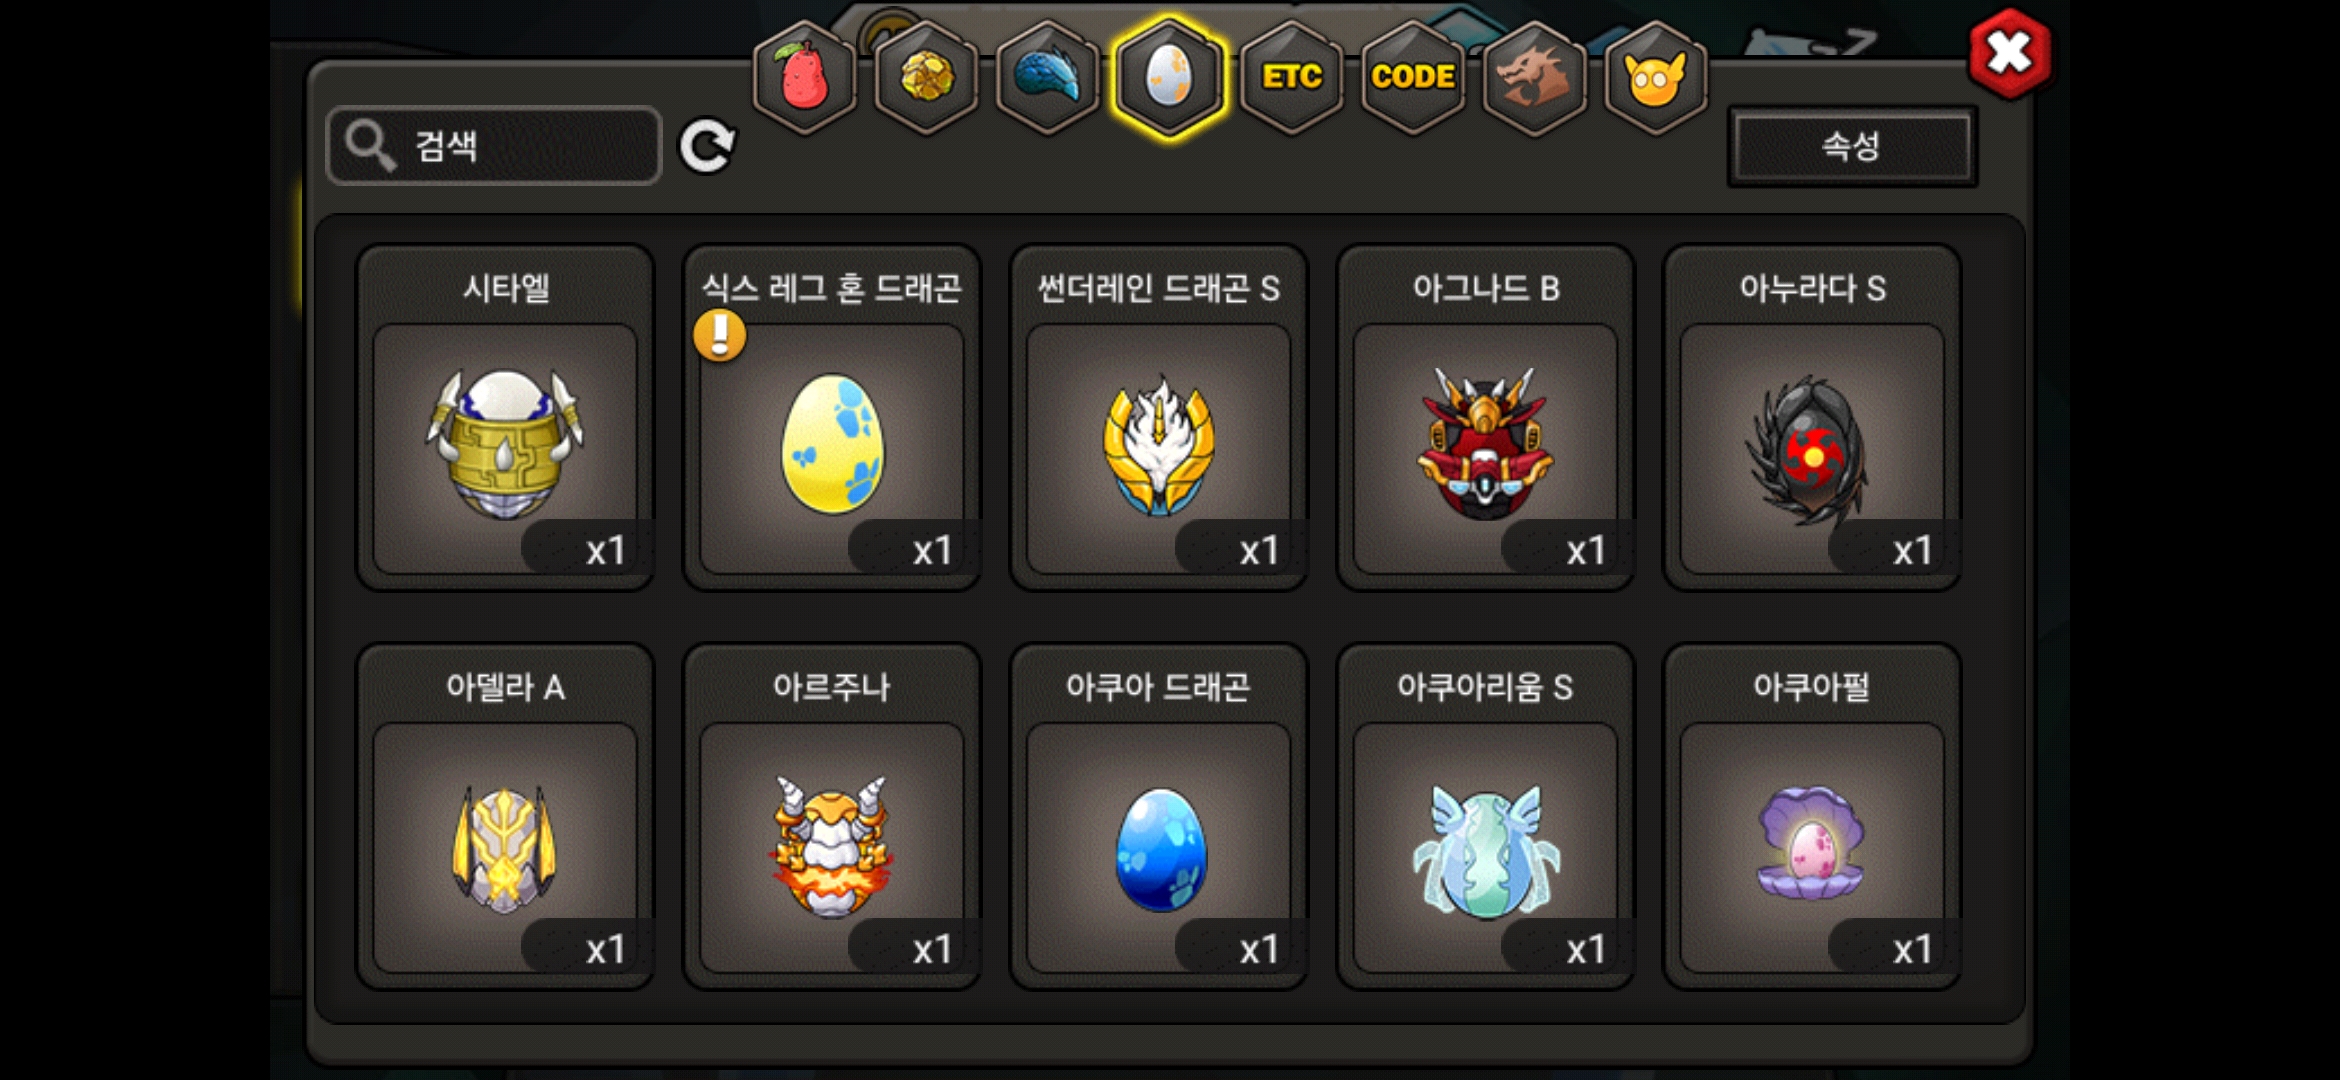Select the 아누라다 S black egg
Screen dimensions: 2340x1080
1812,418
